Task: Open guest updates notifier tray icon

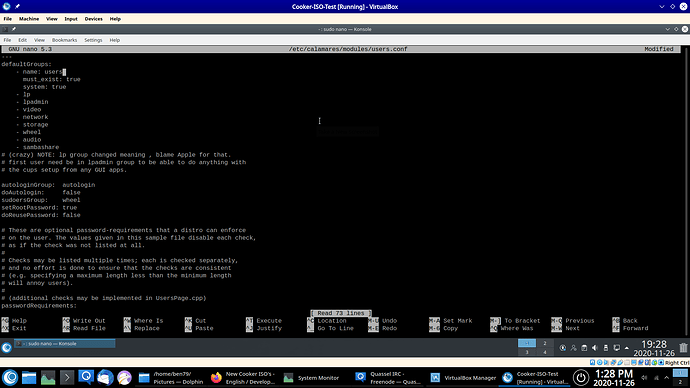Action: [x=563, y=348]
